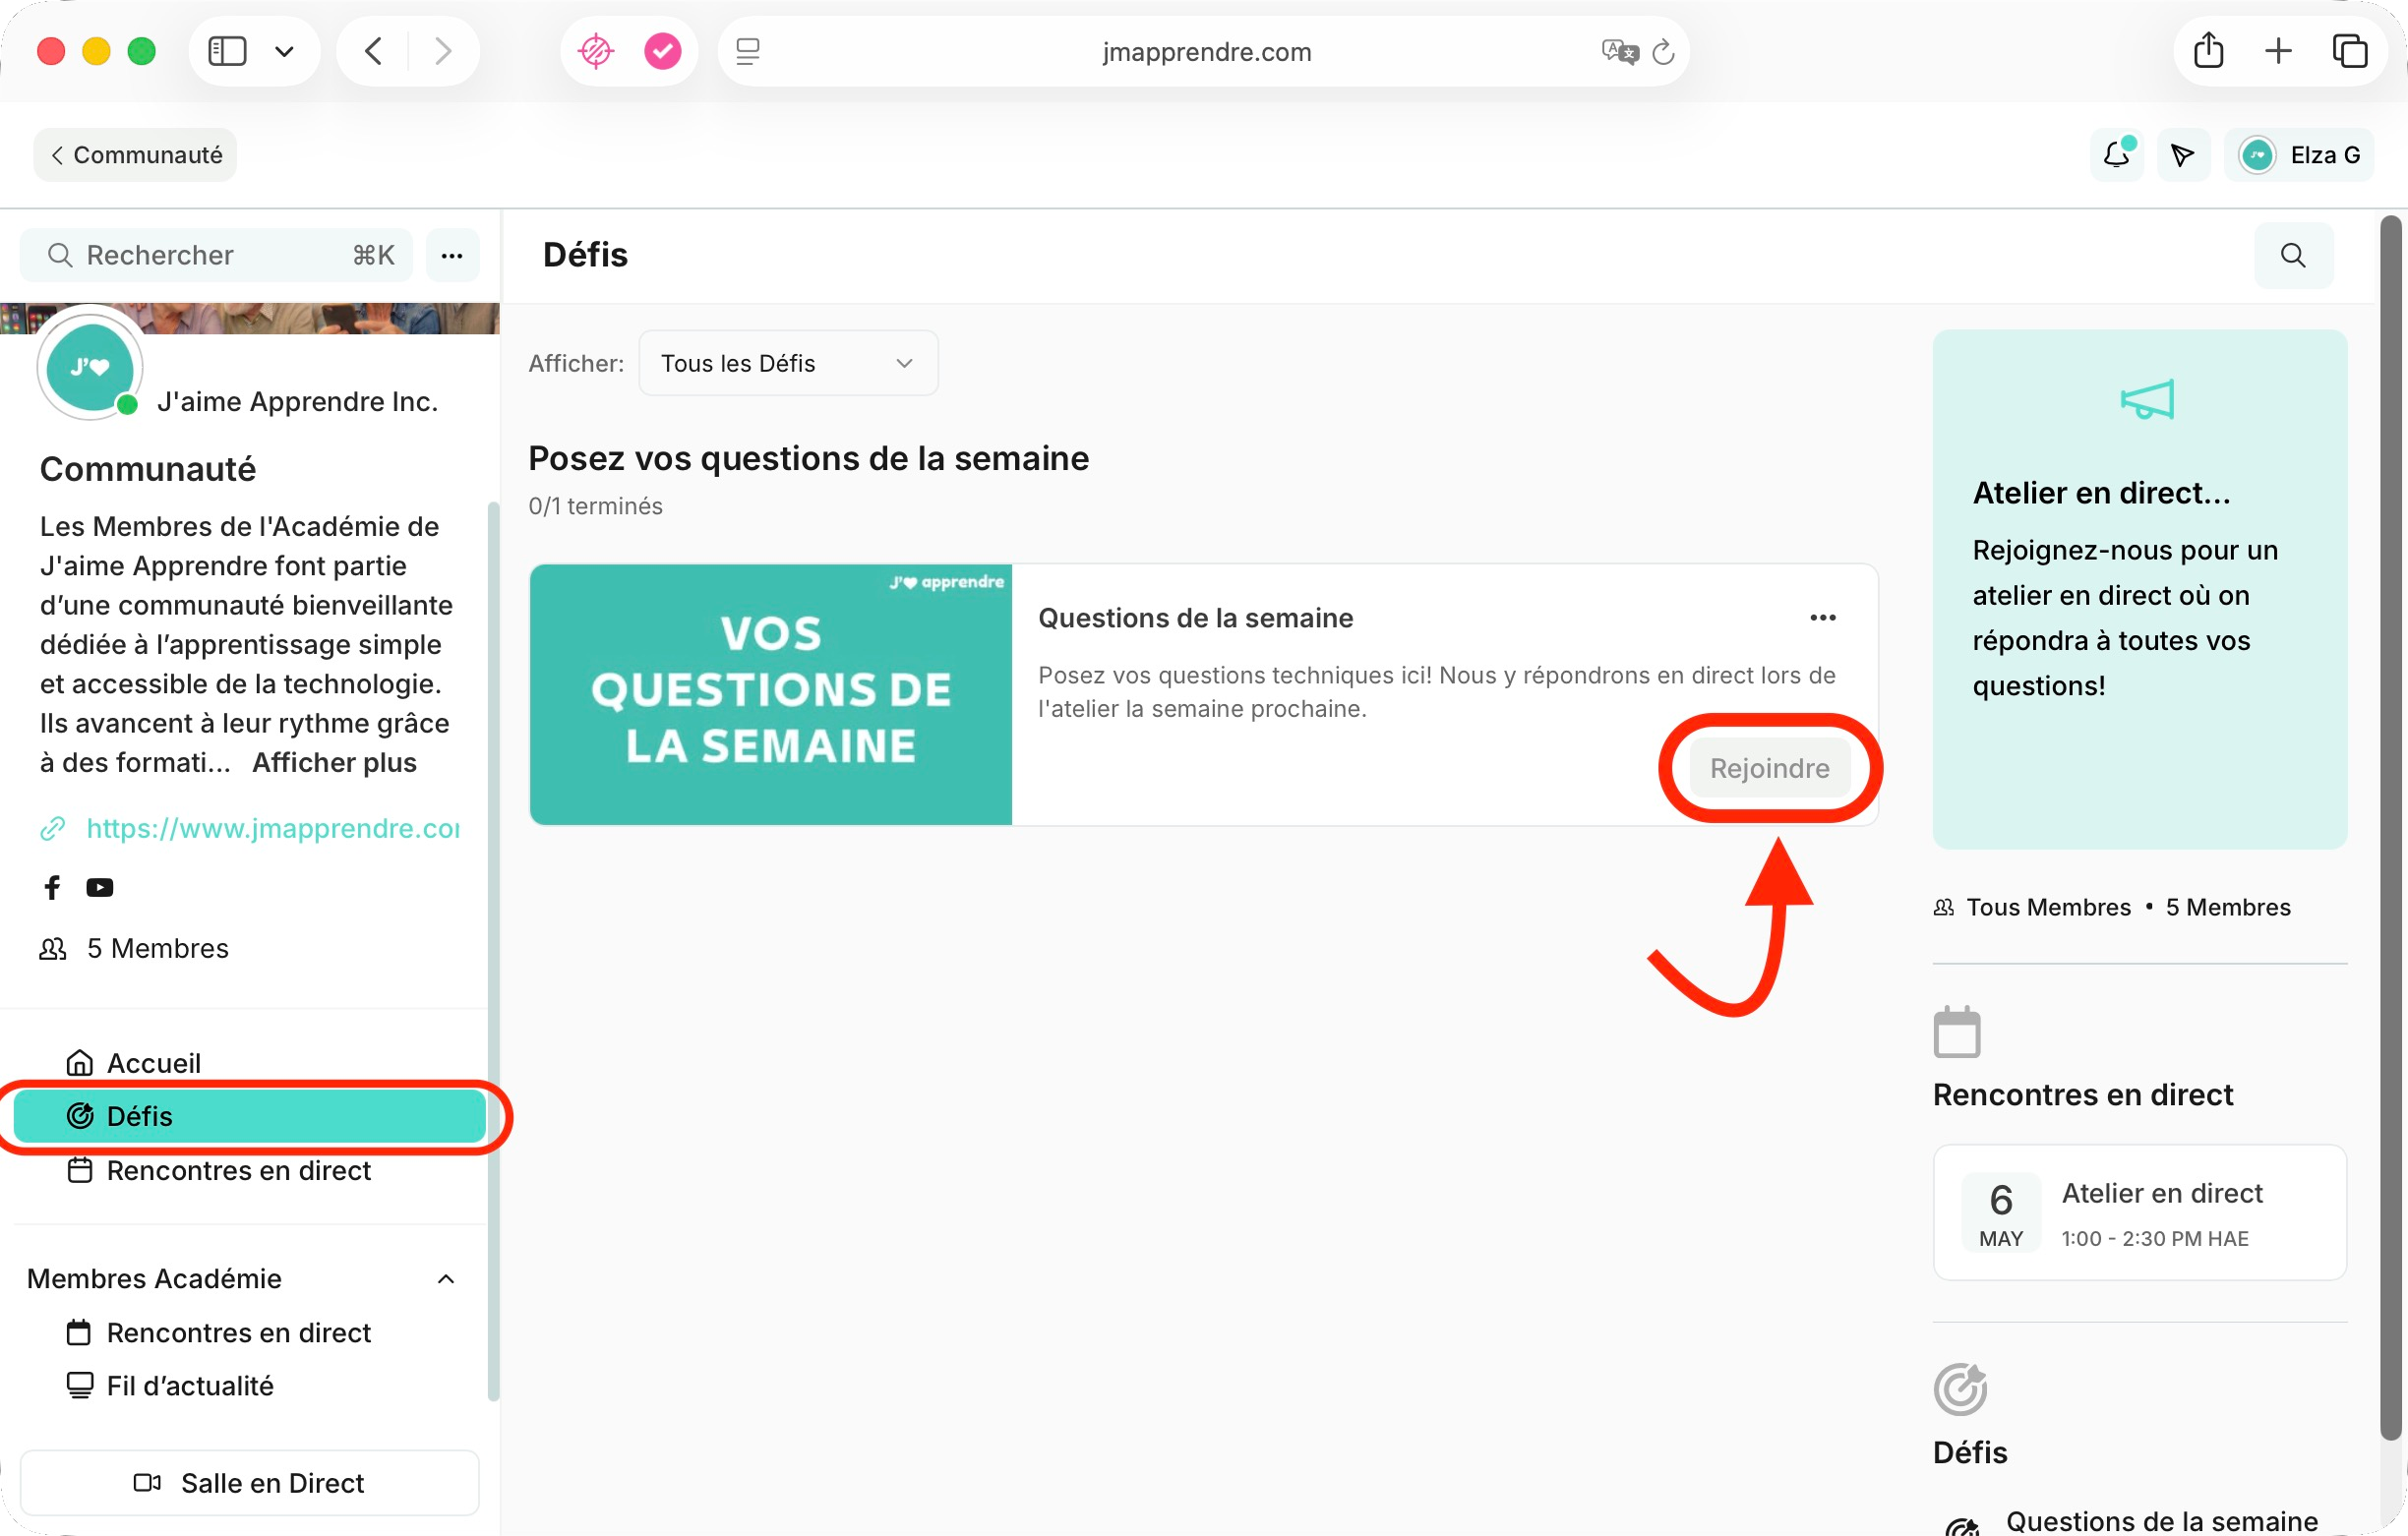The image size is (2408, 1536).
Task: Click the megaphone announcement icon
Action: (x=2147, y=400)
